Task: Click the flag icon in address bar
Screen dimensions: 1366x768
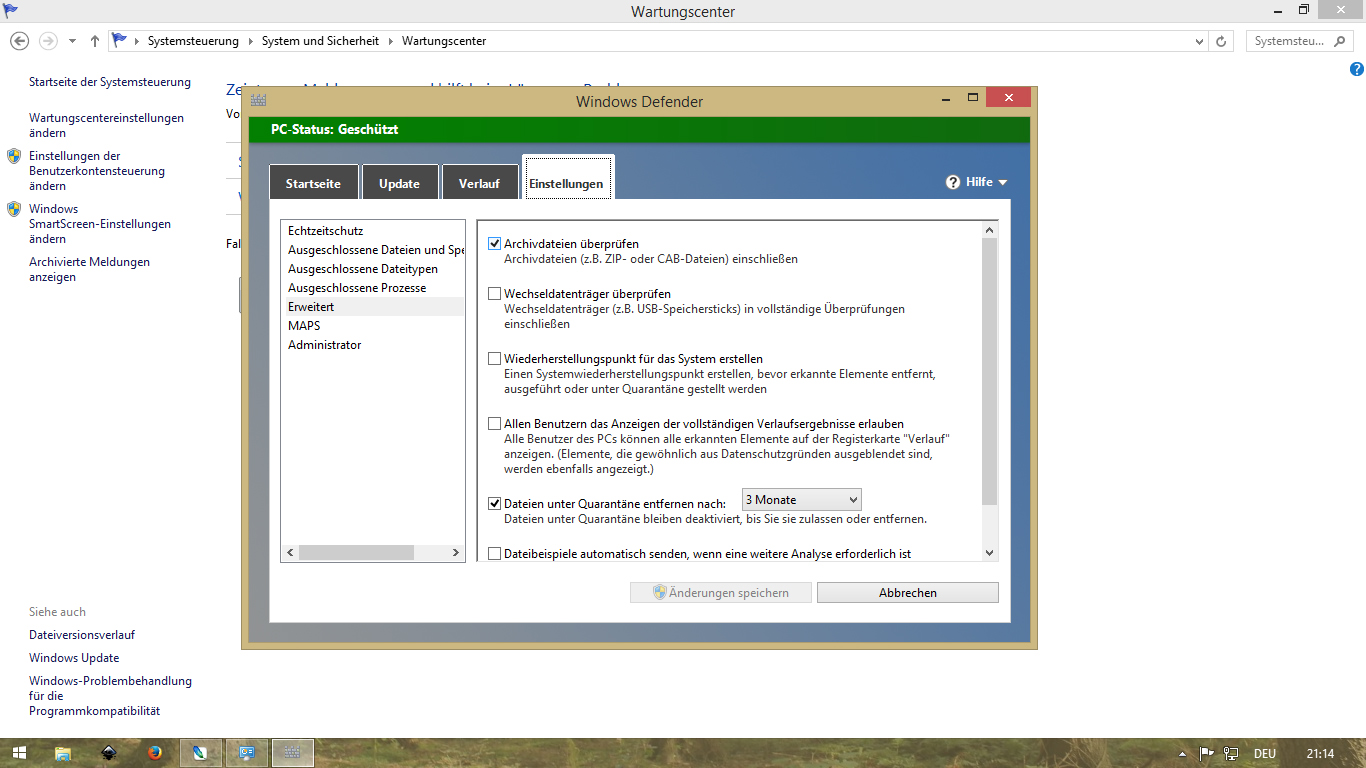Action: (x=120, y=40)
